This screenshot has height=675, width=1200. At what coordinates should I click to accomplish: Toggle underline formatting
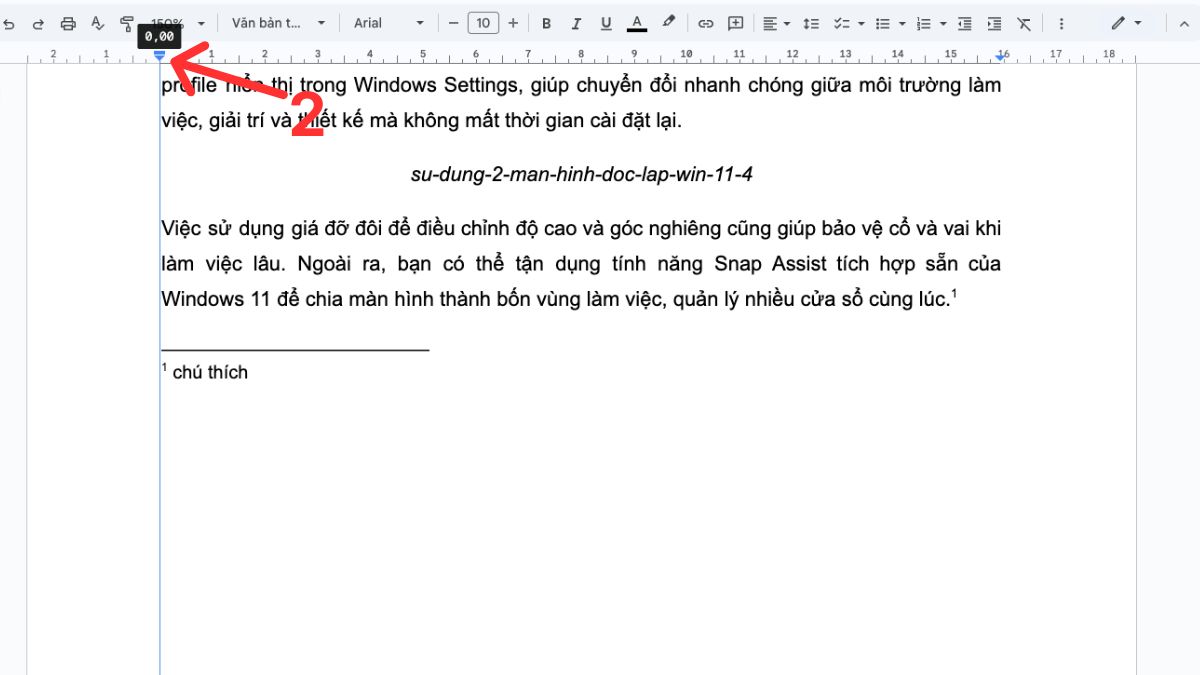tap(606, 23)
